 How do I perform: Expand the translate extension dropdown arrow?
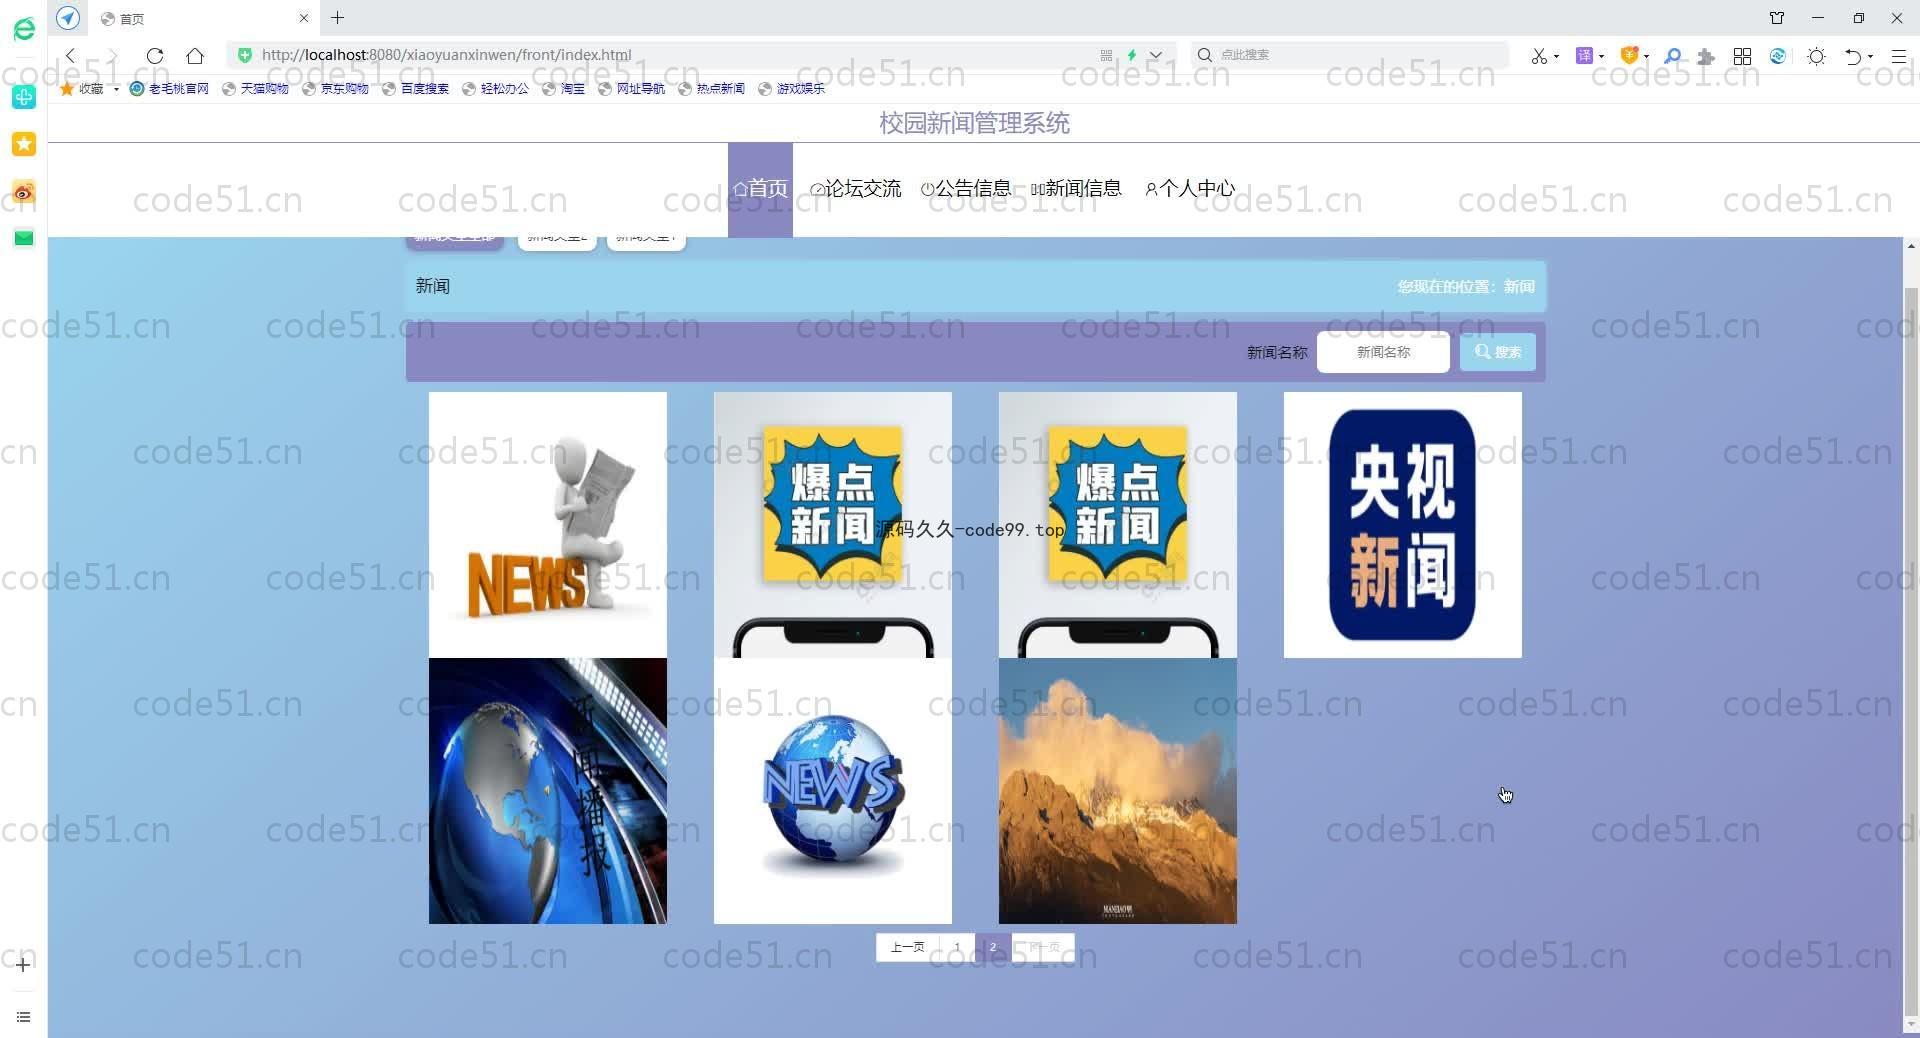point(1601,57)
